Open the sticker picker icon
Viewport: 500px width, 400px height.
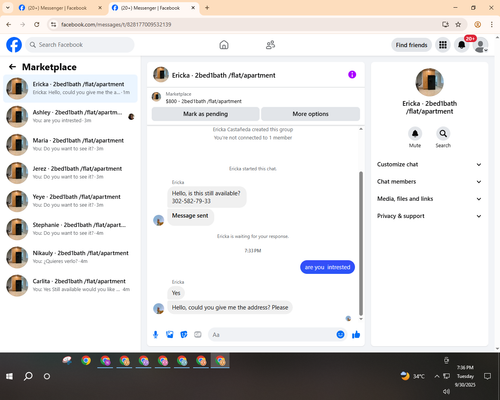pos(184,334)
